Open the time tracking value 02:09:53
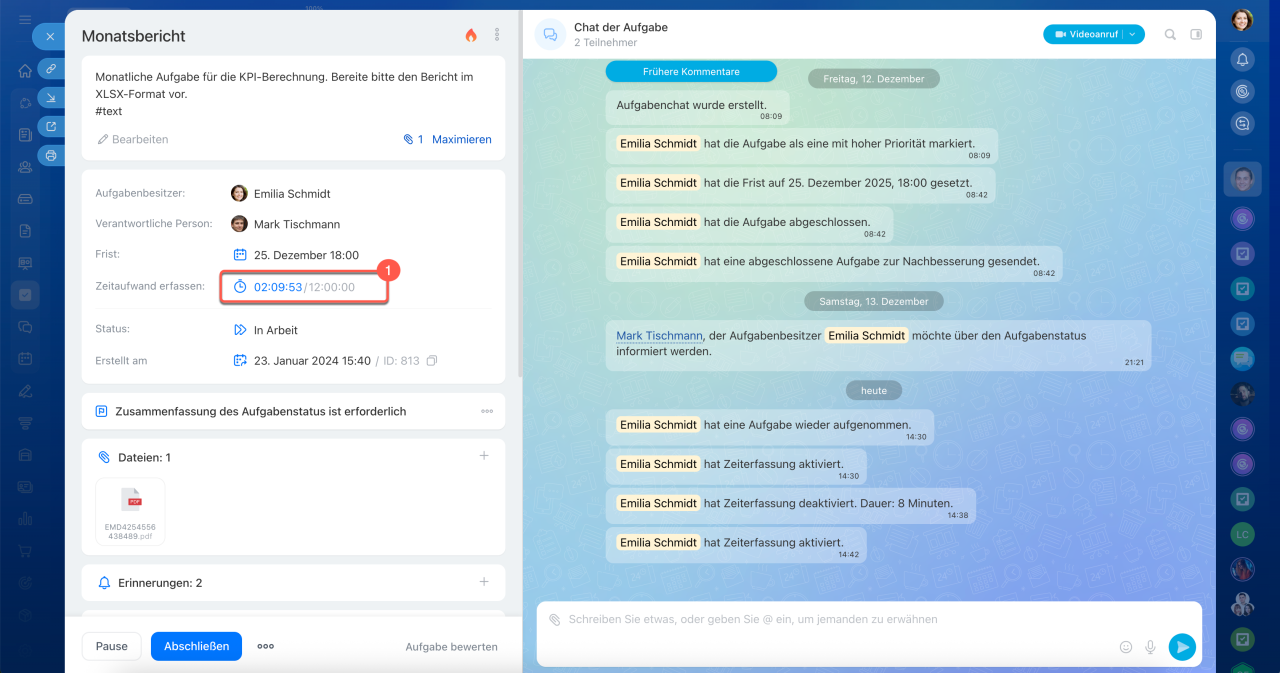The width and height of the screenshot is (1280, 673). coord(278,287)
